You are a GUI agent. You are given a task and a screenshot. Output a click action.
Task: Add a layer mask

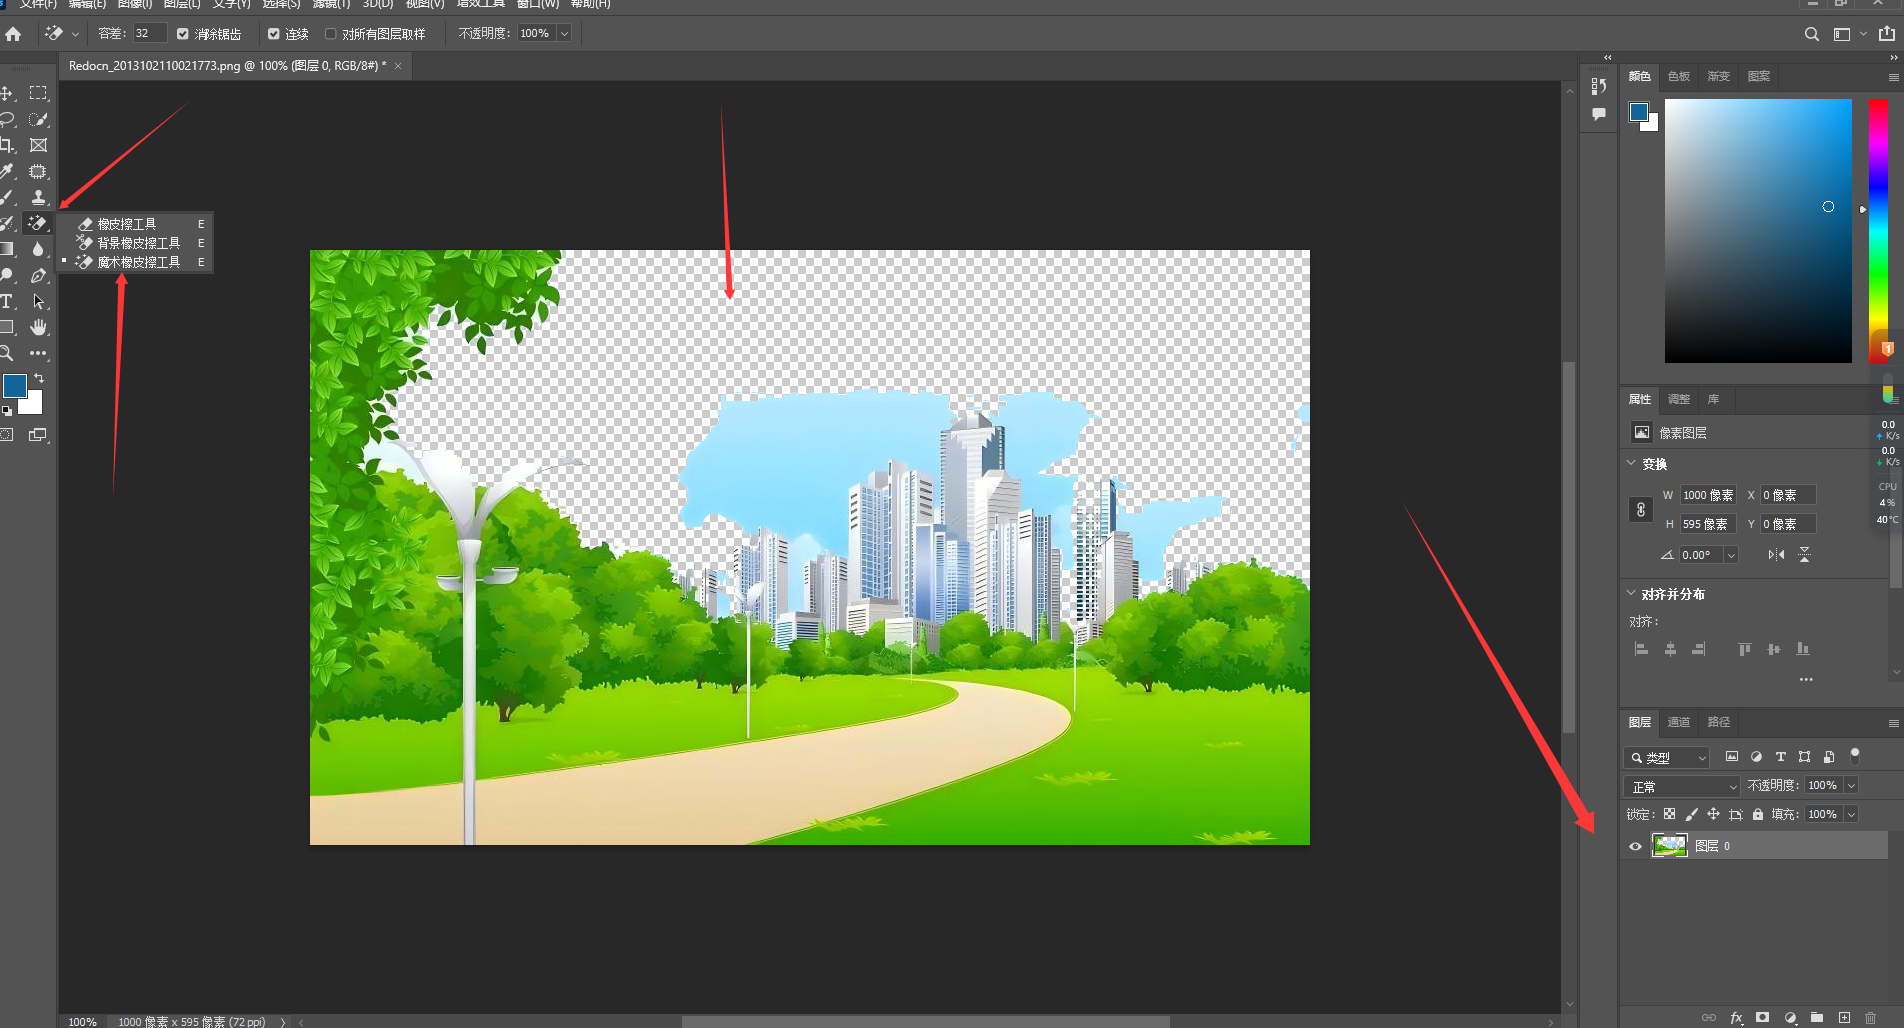pyautogui.click(x=1762, y=1017)
